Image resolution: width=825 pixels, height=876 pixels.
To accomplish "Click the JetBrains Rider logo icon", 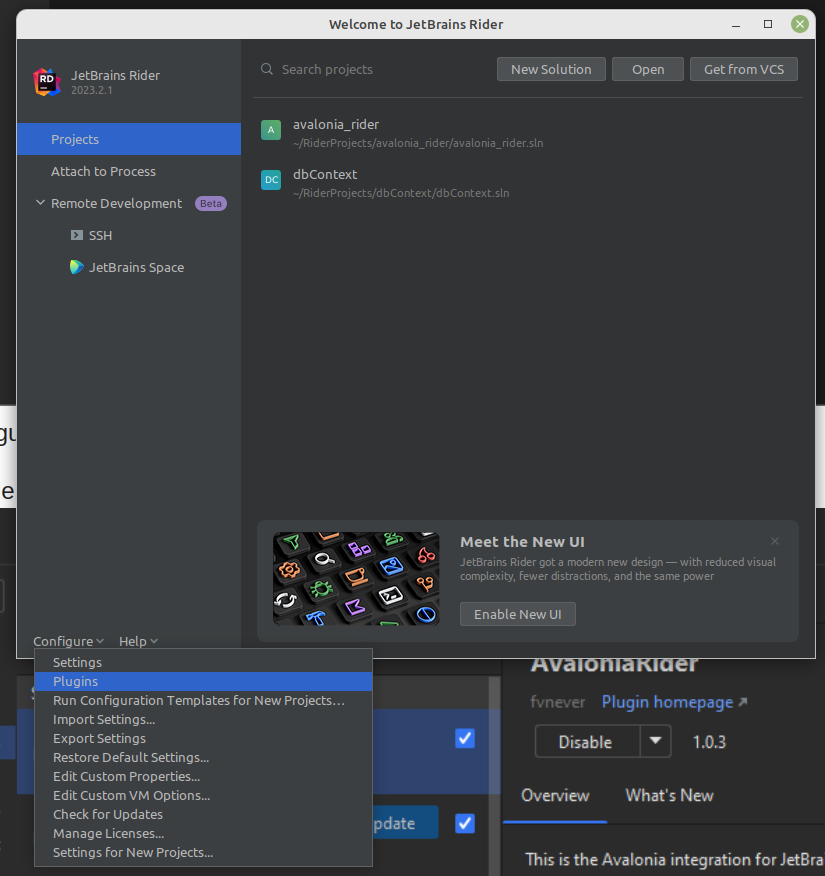I will pos(47,82).
